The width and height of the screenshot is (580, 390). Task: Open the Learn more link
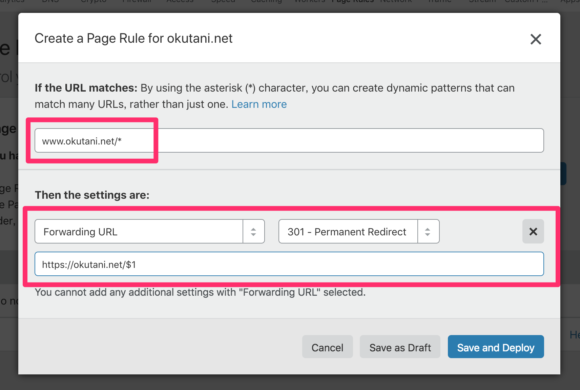[259, 104]
